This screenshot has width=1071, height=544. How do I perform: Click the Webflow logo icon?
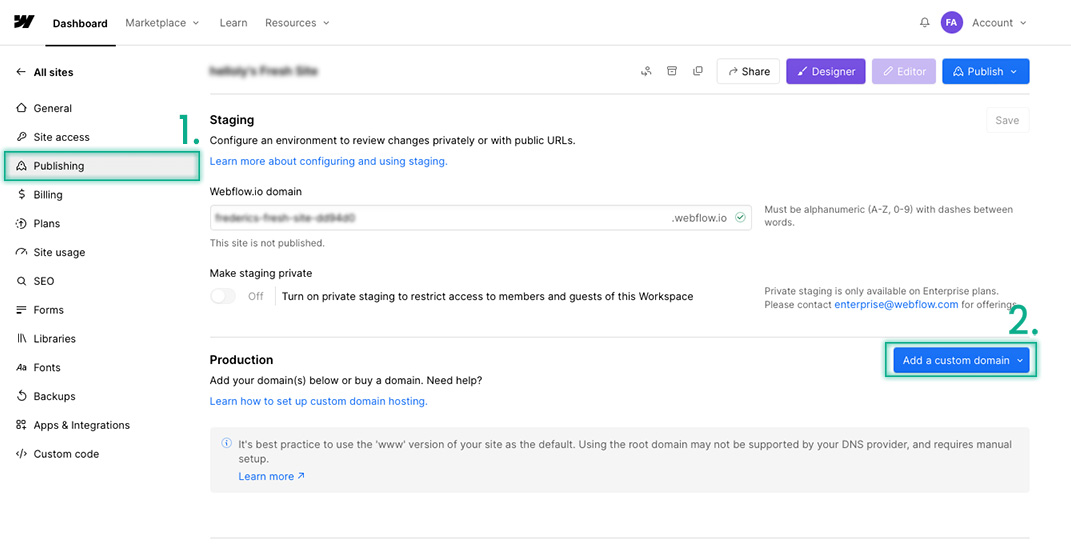tap(24, 22)
